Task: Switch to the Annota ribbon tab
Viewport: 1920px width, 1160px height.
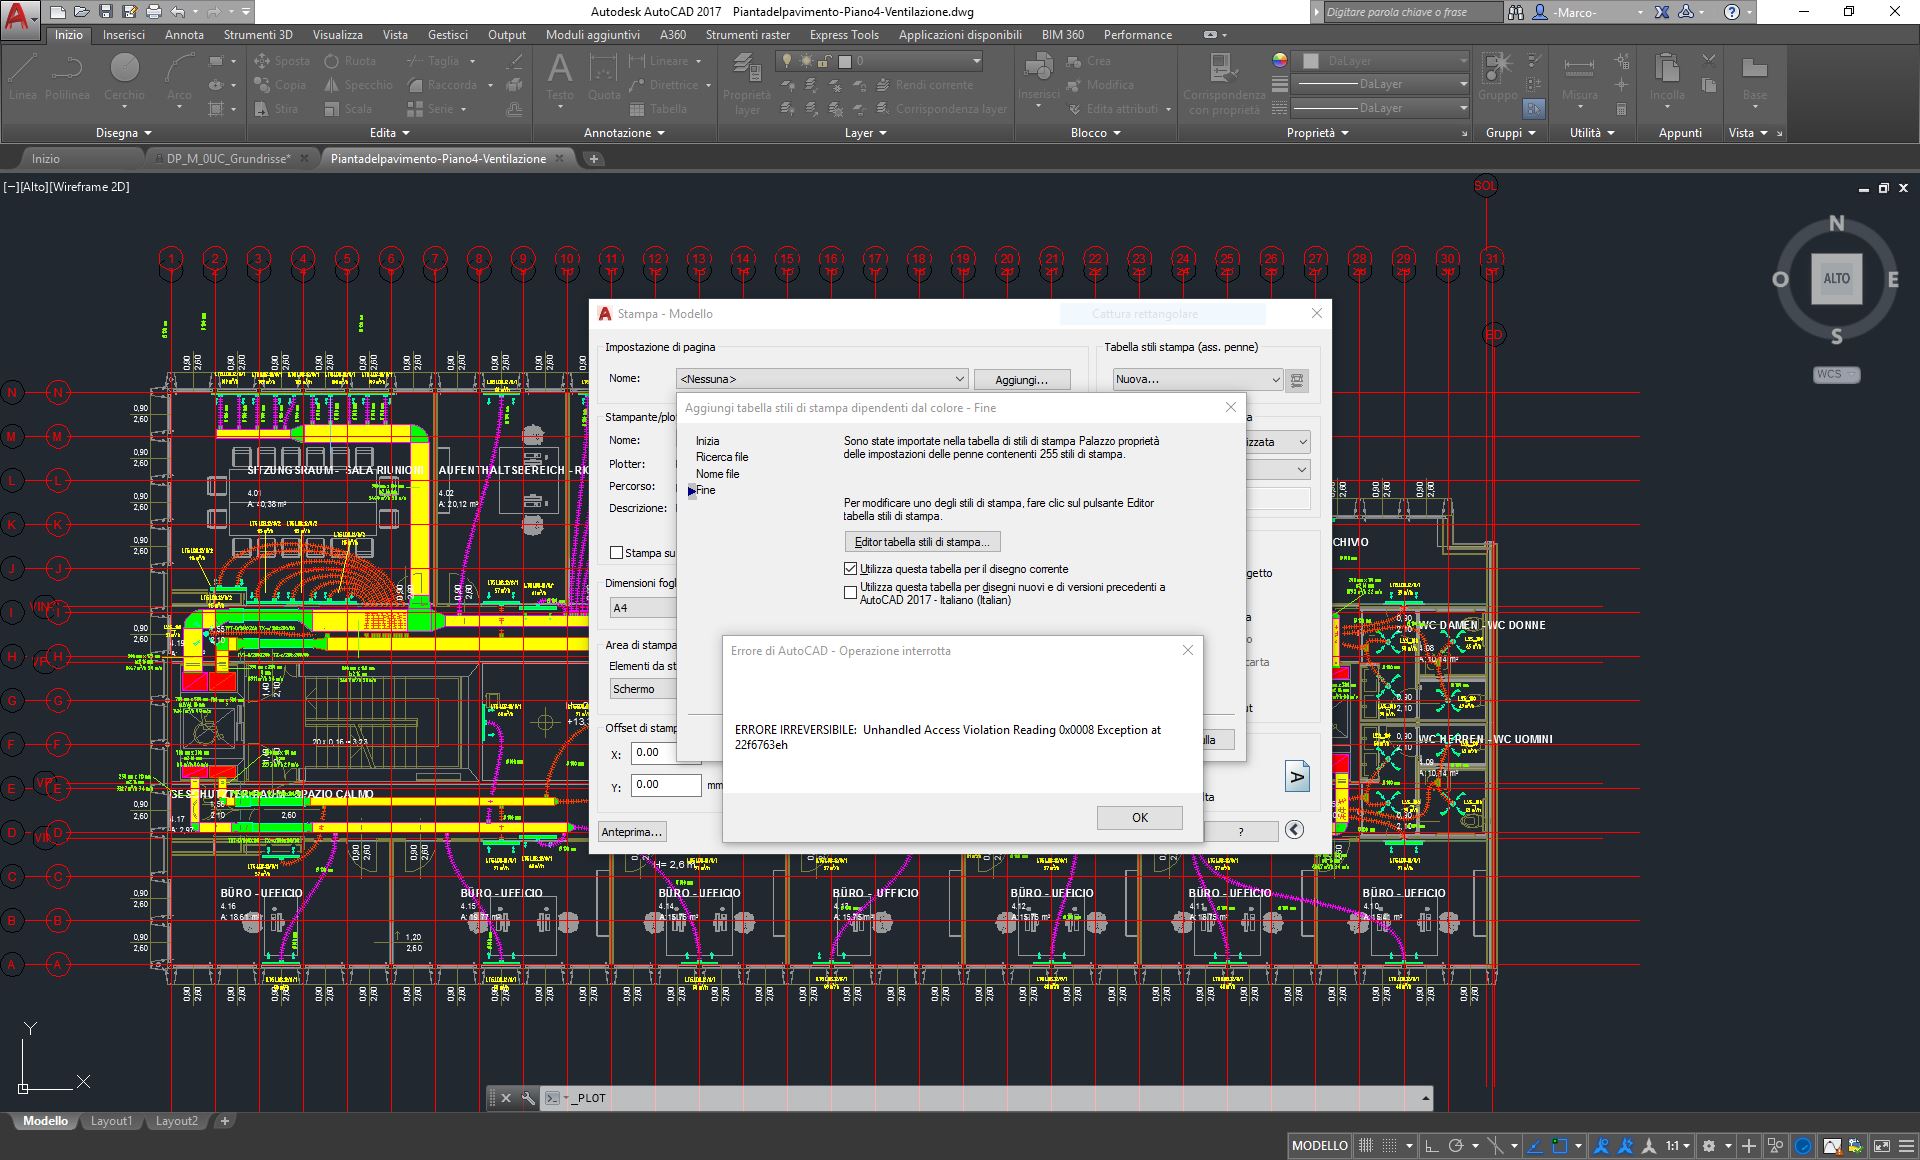Action: 184,35
